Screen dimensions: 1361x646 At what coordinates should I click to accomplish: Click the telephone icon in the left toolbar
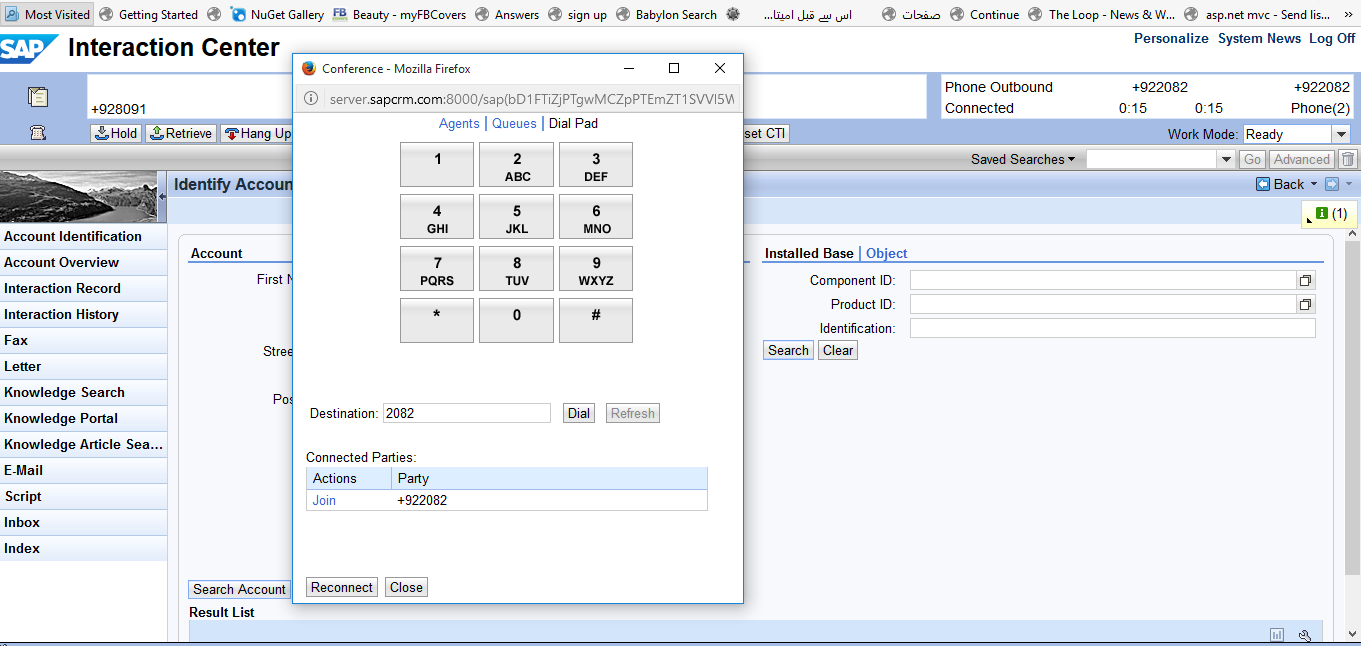point(38,133)
